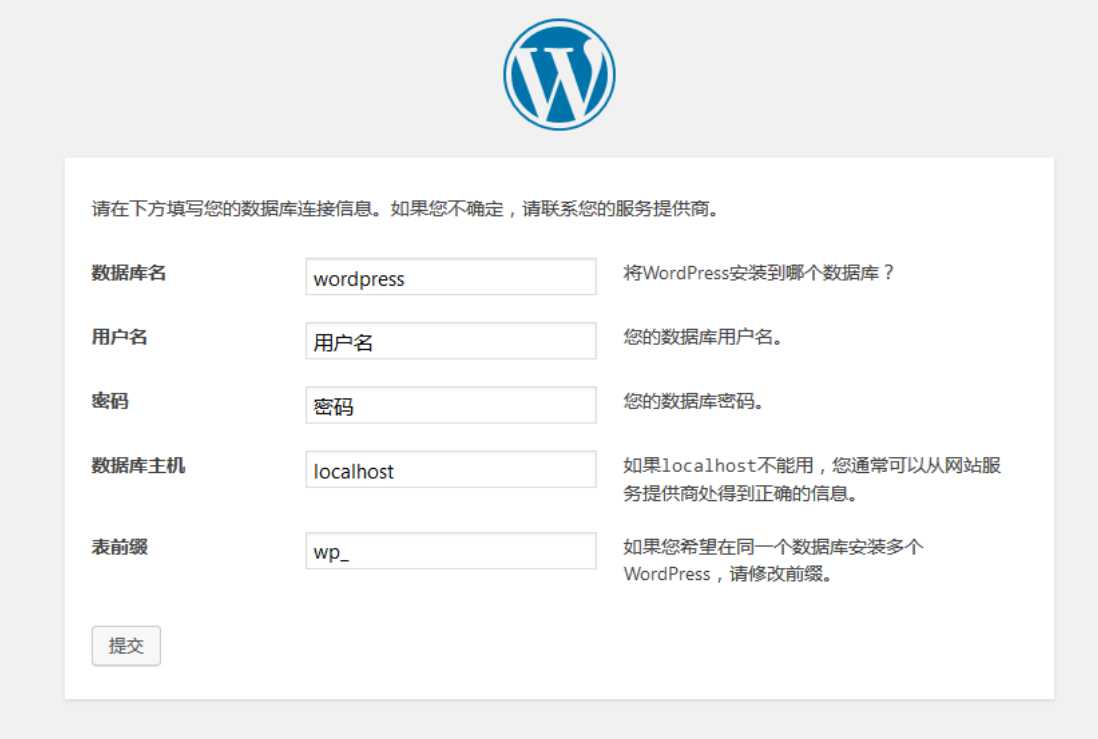Edit the 数据库主机 field showing localhost

pos(451,469)
